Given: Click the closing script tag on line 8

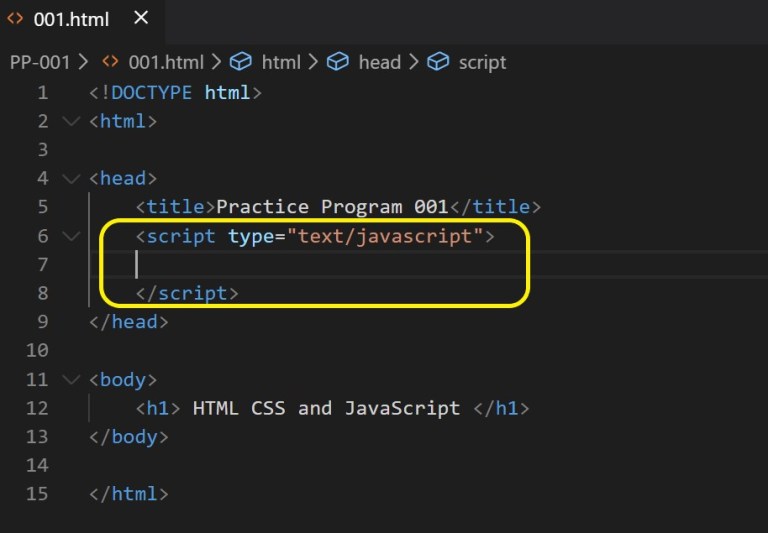Looking at the screenshot, I should (187, 293).
